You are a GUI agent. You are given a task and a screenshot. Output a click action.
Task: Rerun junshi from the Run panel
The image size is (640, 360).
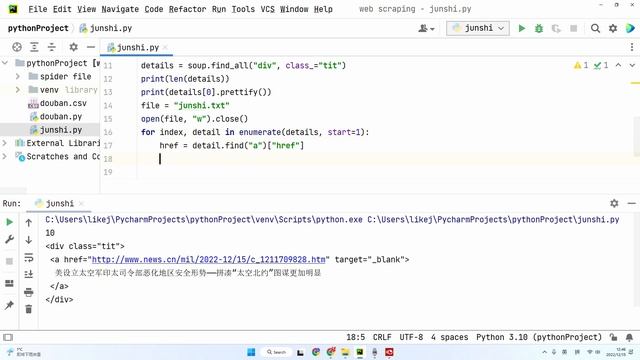pos(9,222)
